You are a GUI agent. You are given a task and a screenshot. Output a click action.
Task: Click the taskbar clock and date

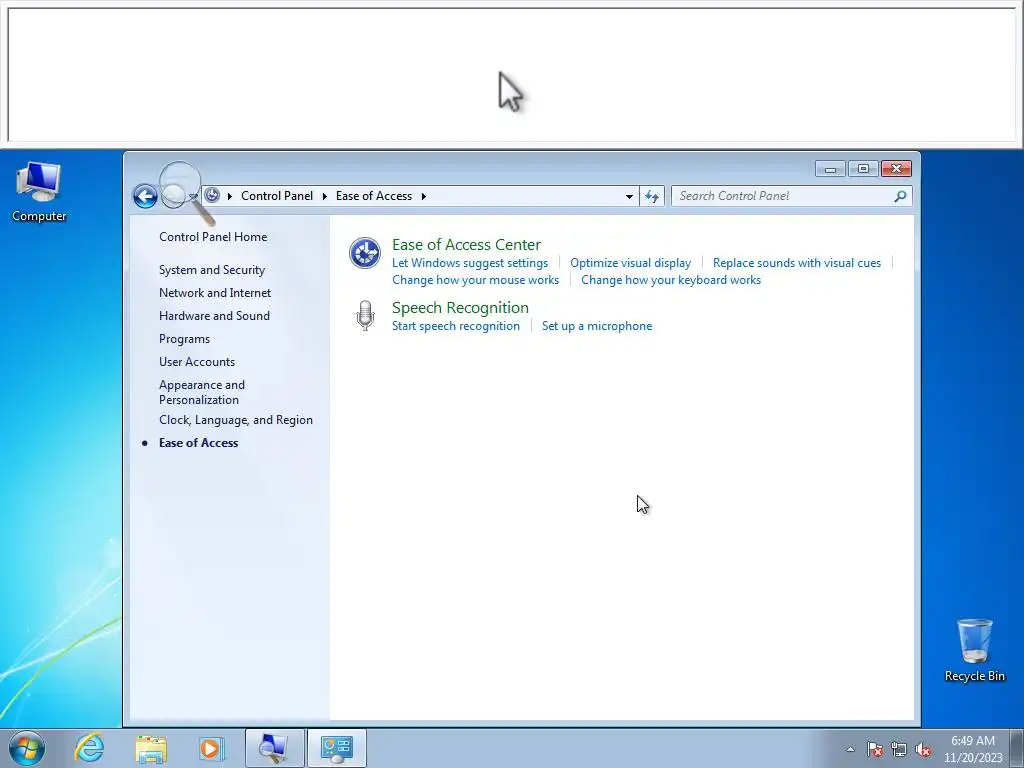[972, 749]
